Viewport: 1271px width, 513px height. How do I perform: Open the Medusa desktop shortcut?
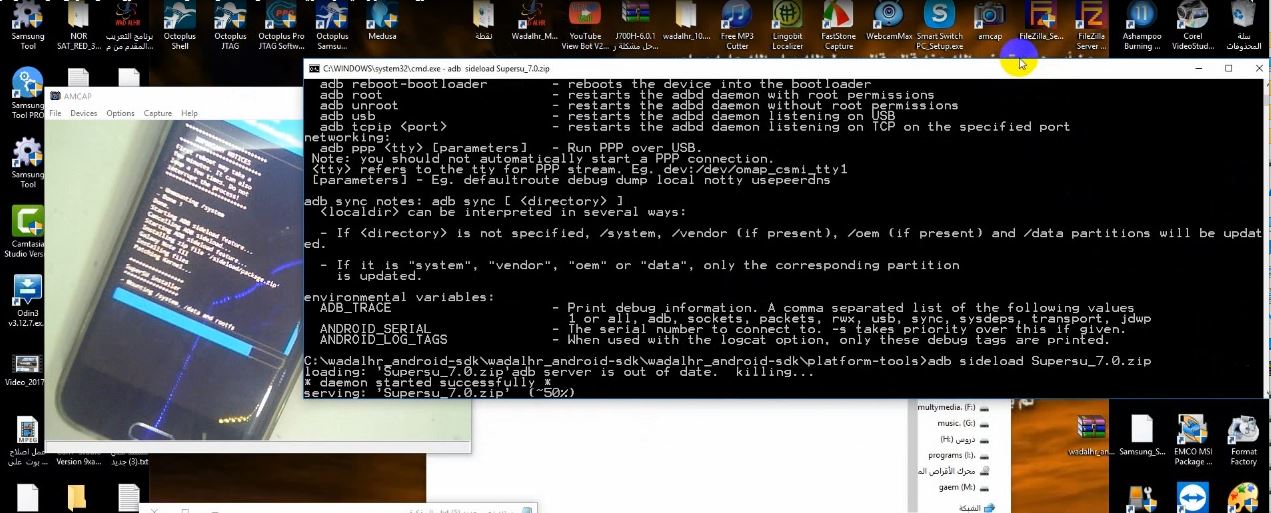tap(381, 22)
